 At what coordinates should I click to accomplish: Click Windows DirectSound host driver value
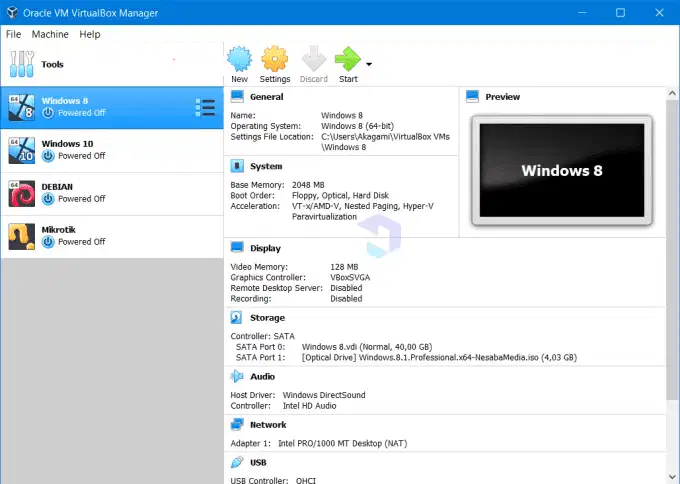324,395
